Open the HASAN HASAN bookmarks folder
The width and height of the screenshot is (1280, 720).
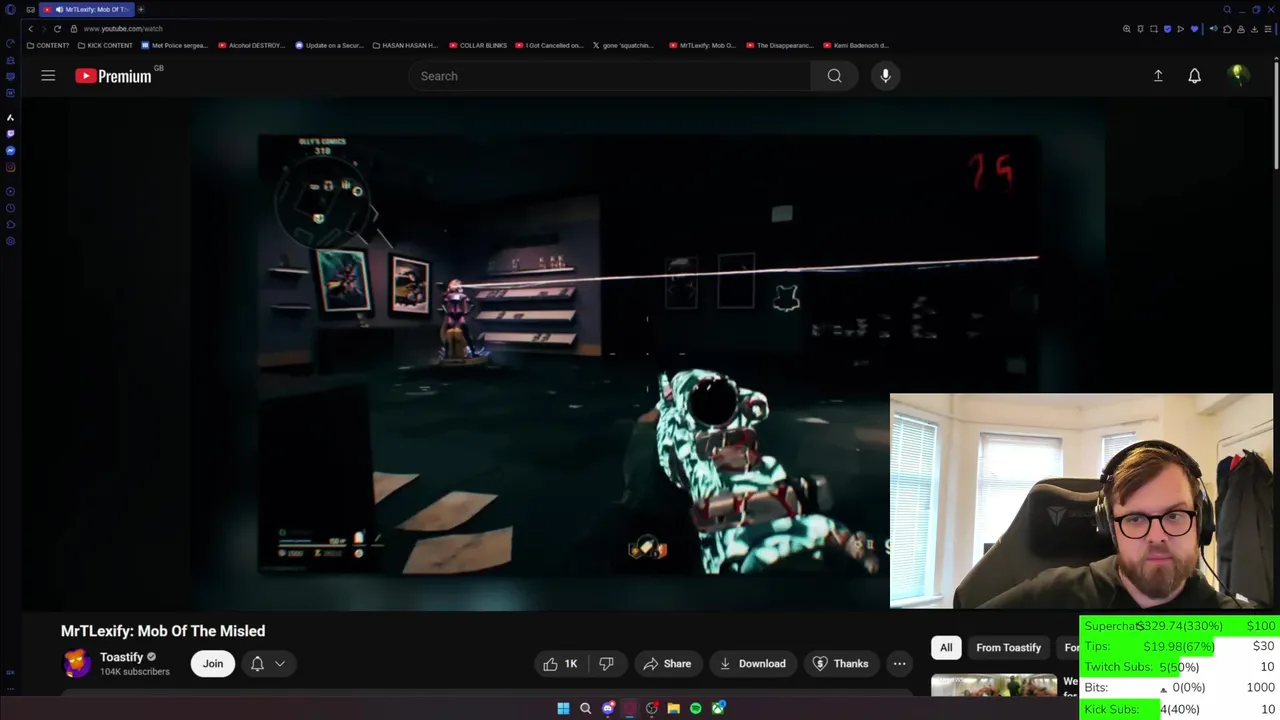pyautogui.click(x=405, y=45)
